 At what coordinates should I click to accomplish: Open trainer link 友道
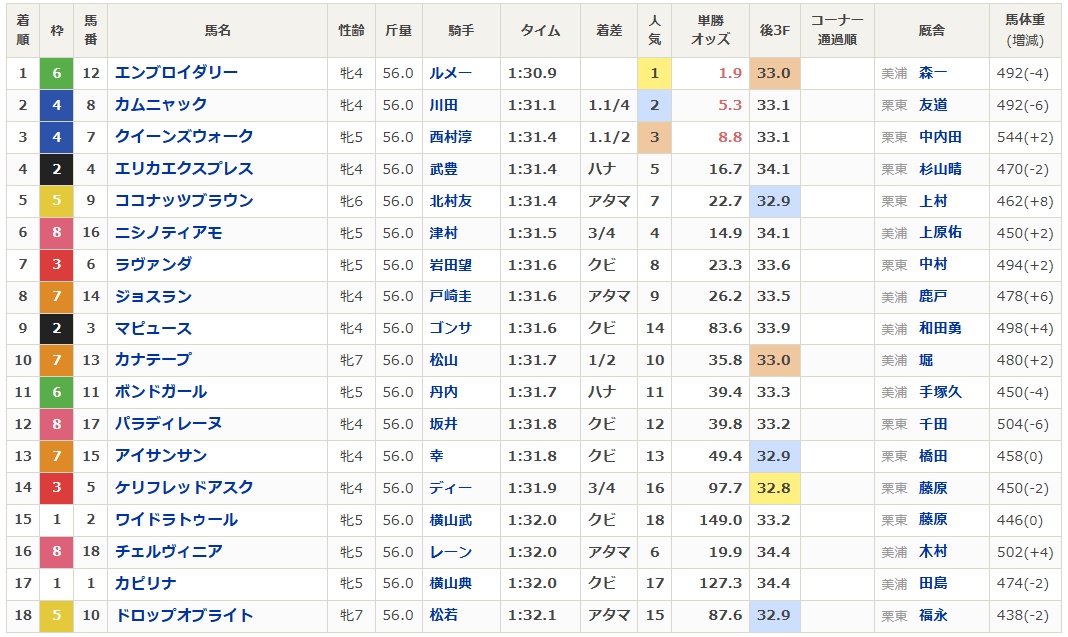933,105
